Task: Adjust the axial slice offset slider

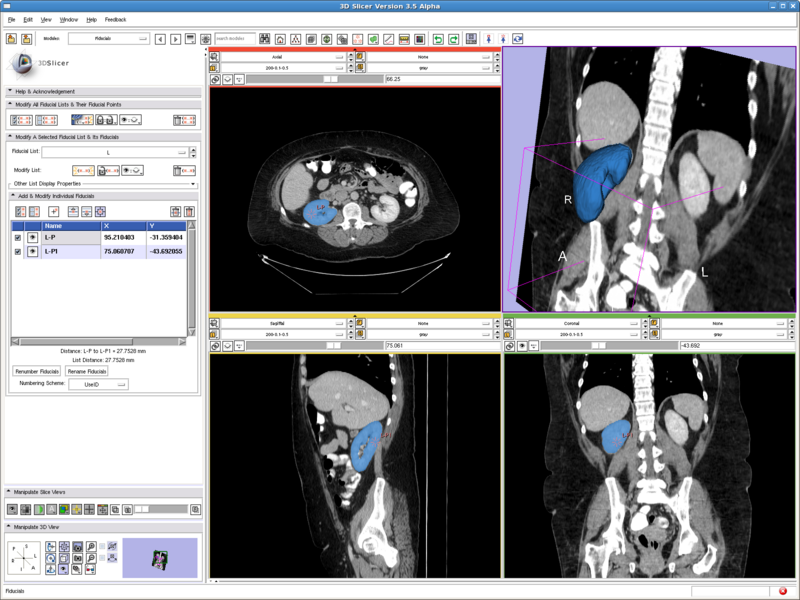Action: coord(329,78)
